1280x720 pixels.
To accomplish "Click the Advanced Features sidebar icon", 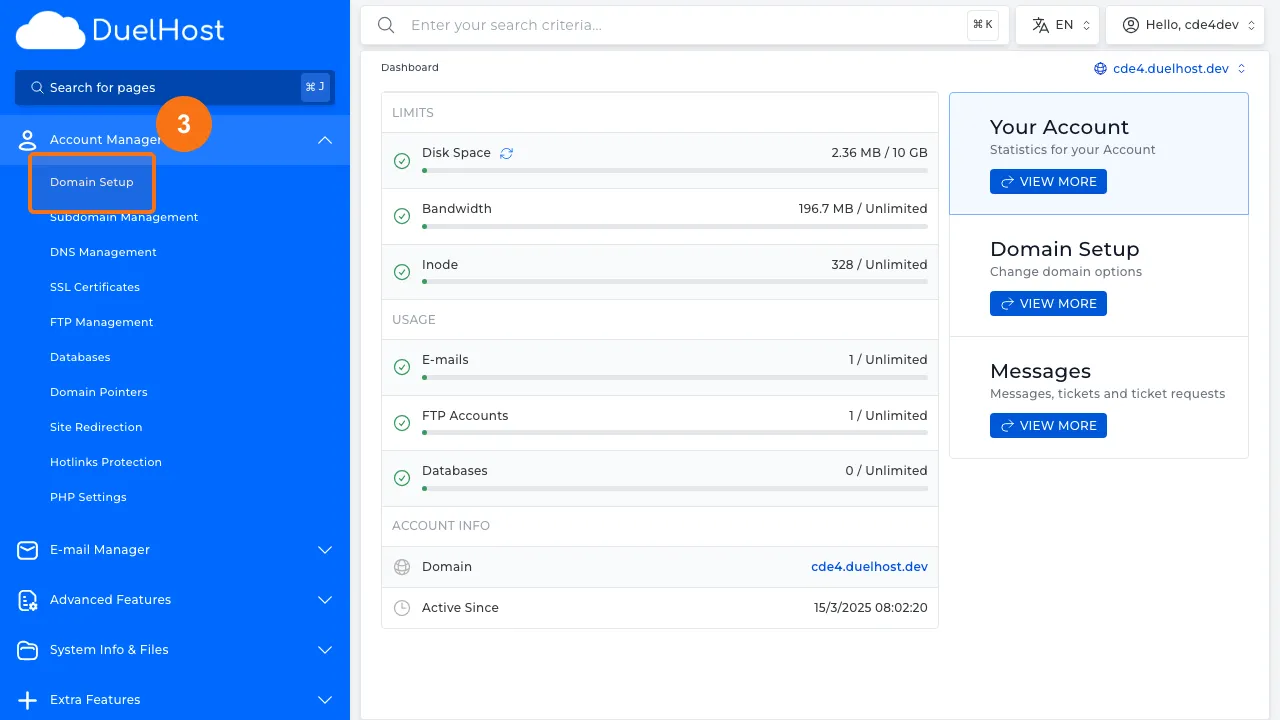I will point(28,600).
